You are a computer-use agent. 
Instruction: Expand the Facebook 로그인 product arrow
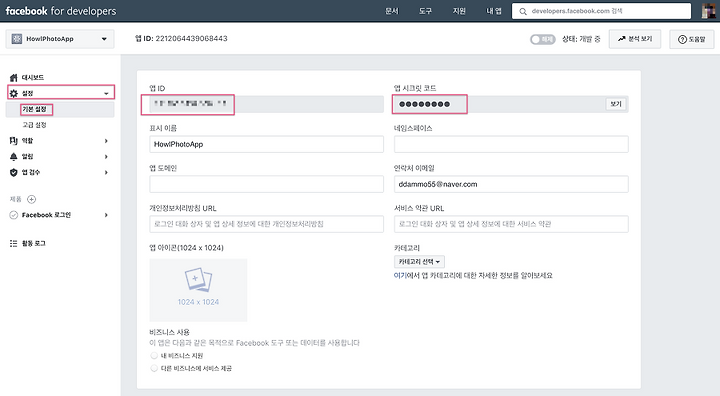click(x=106, y=215)
